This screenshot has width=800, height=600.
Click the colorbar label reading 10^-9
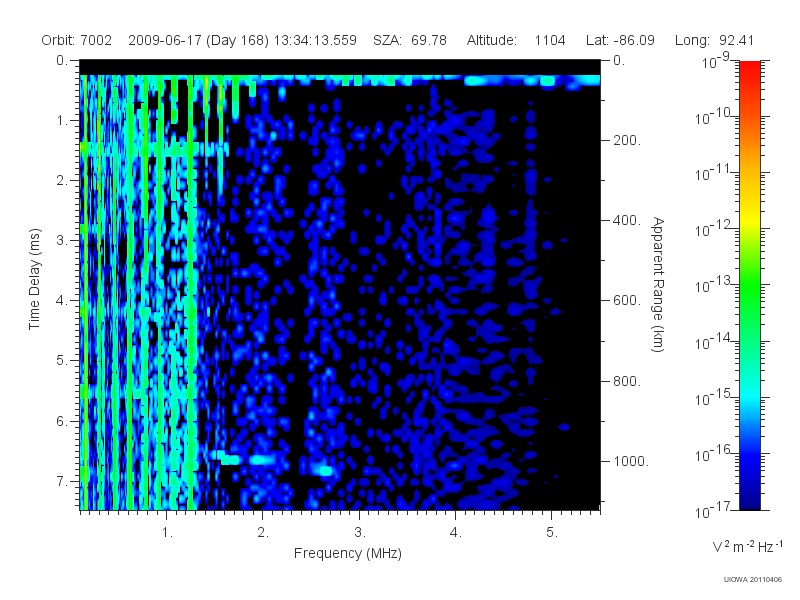point(716,61)
